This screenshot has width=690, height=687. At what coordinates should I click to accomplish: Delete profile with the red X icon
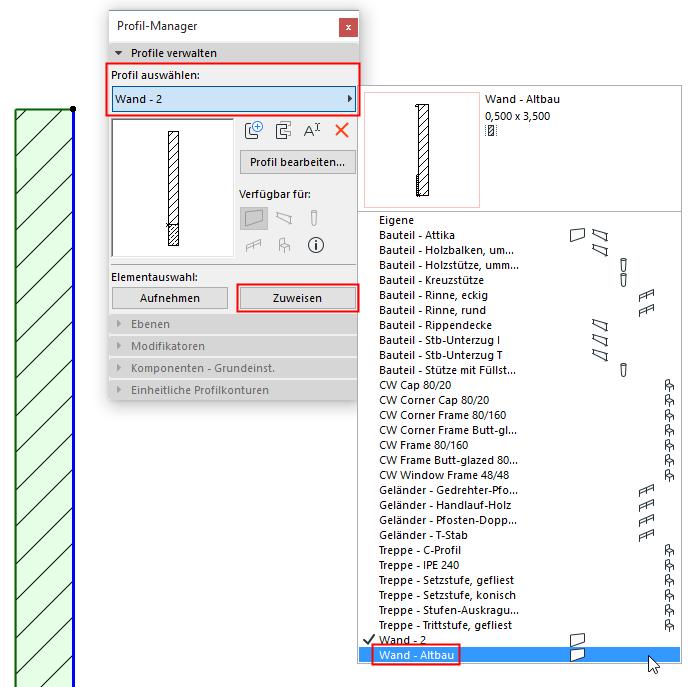click(341, 131)
